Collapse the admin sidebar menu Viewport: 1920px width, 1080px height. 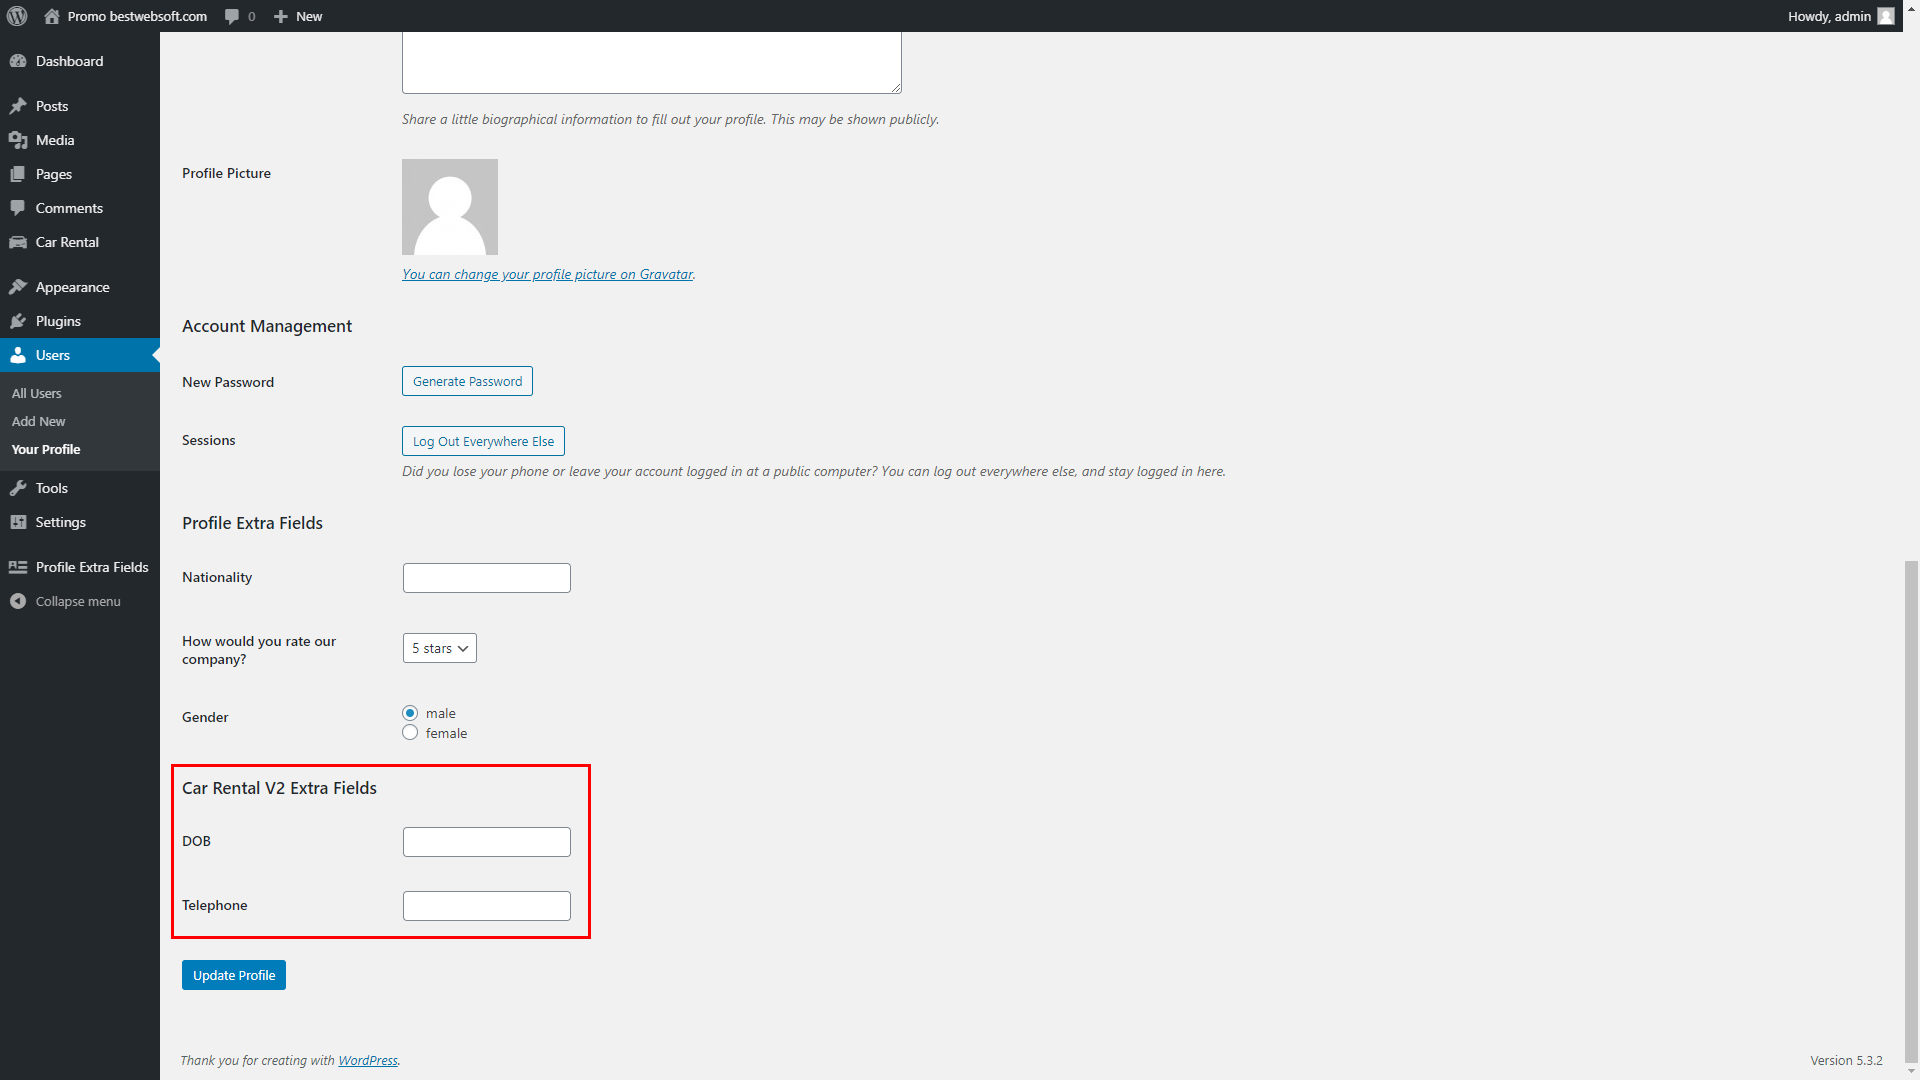pos(17,601)
